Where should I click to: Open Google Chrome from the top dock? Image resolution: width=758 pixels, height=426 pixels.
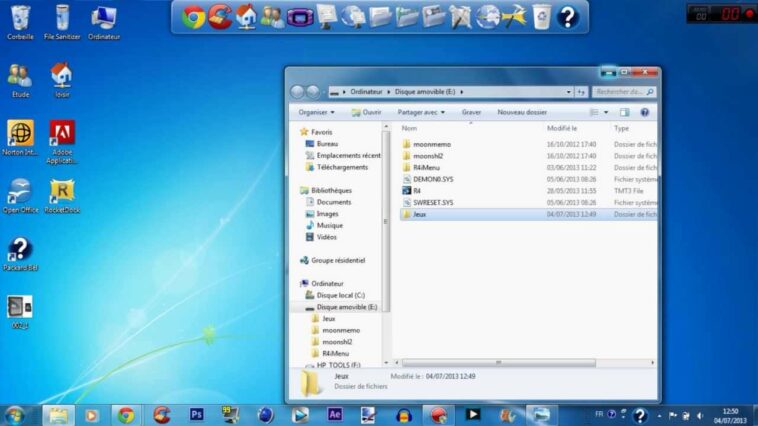(x=194, y=16)
